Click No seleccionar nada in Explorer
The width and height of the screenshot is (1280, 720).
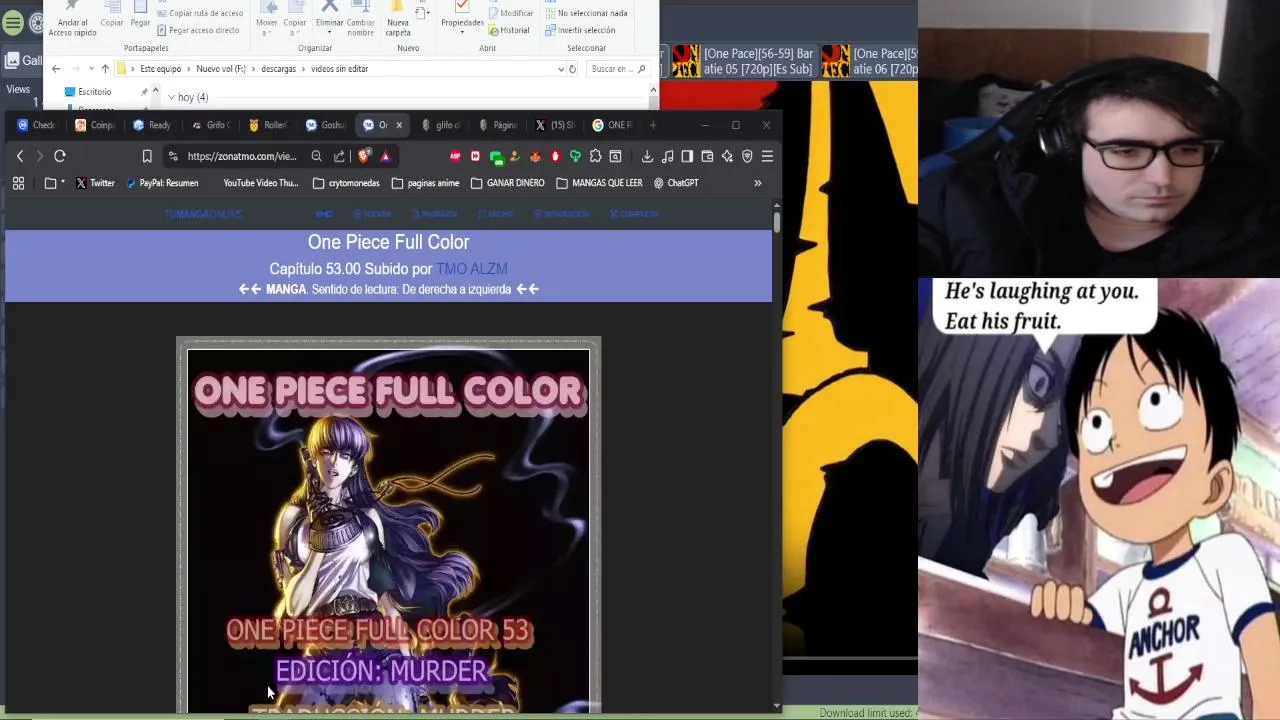click(x=586, y=13)
